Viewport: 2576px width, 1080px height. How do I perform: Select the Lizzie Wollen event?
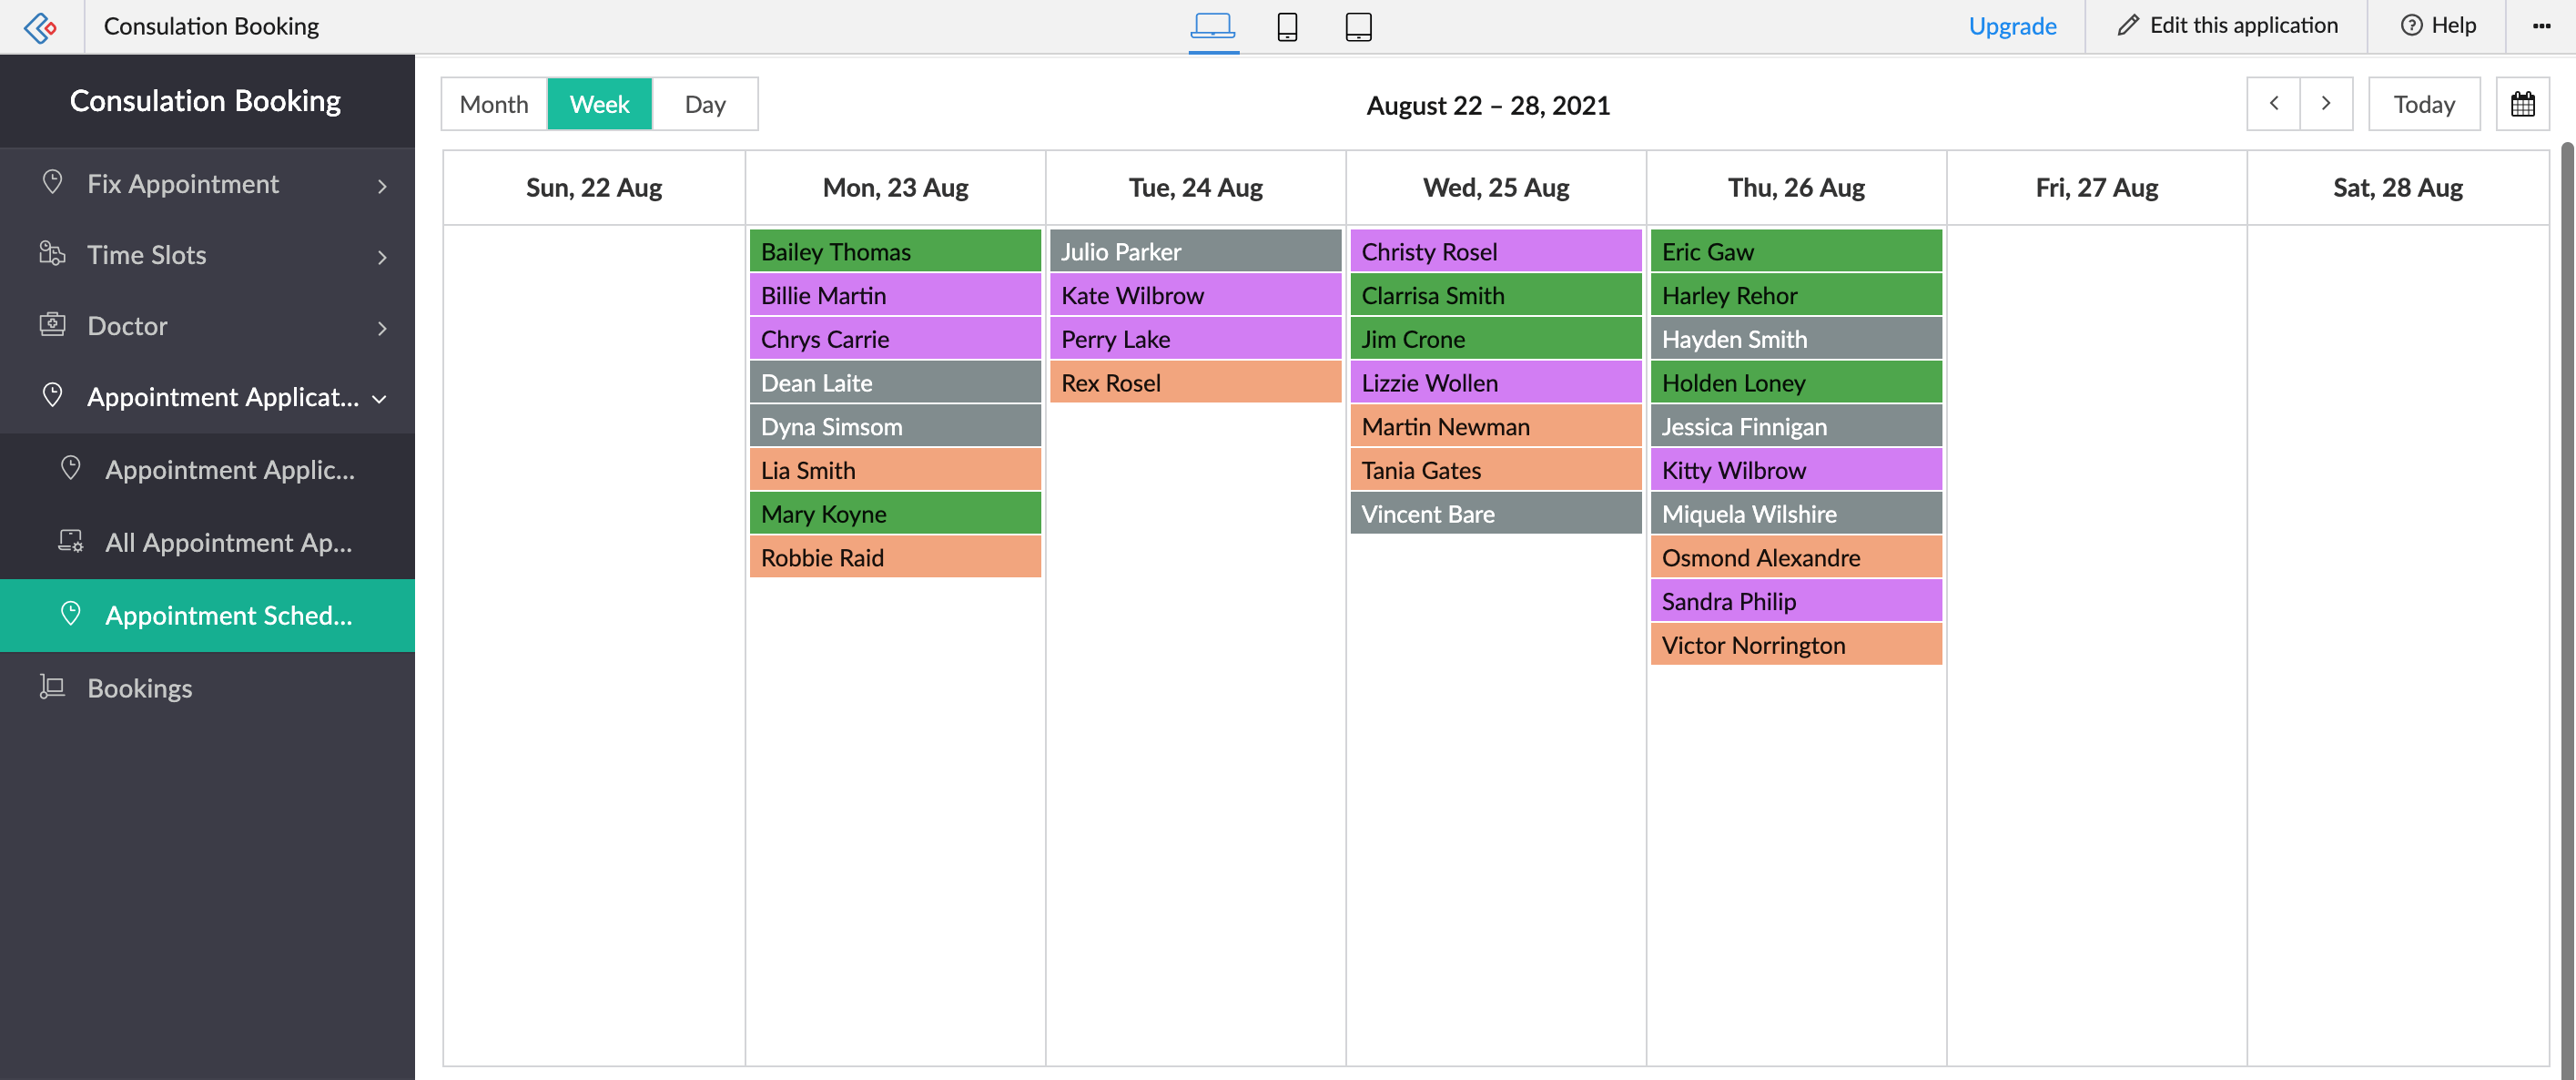point(1496,382)
